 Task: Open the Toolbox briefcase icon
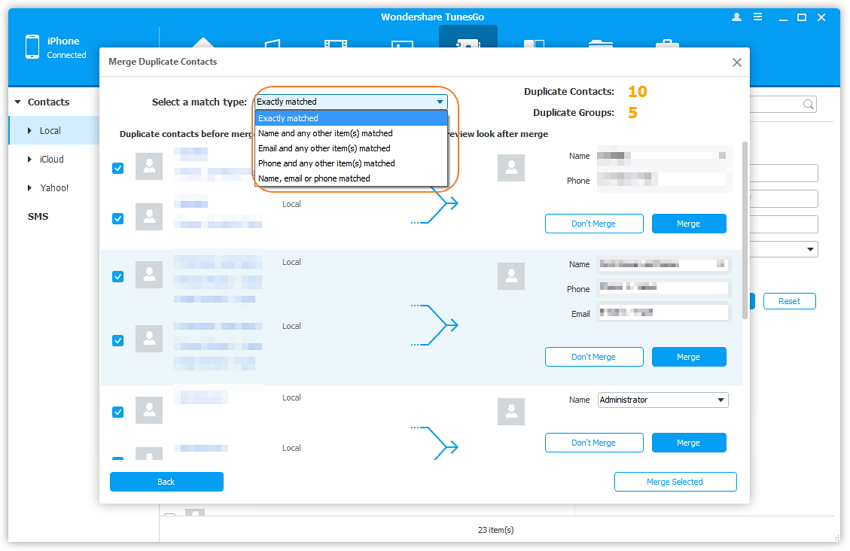point(666,46)
